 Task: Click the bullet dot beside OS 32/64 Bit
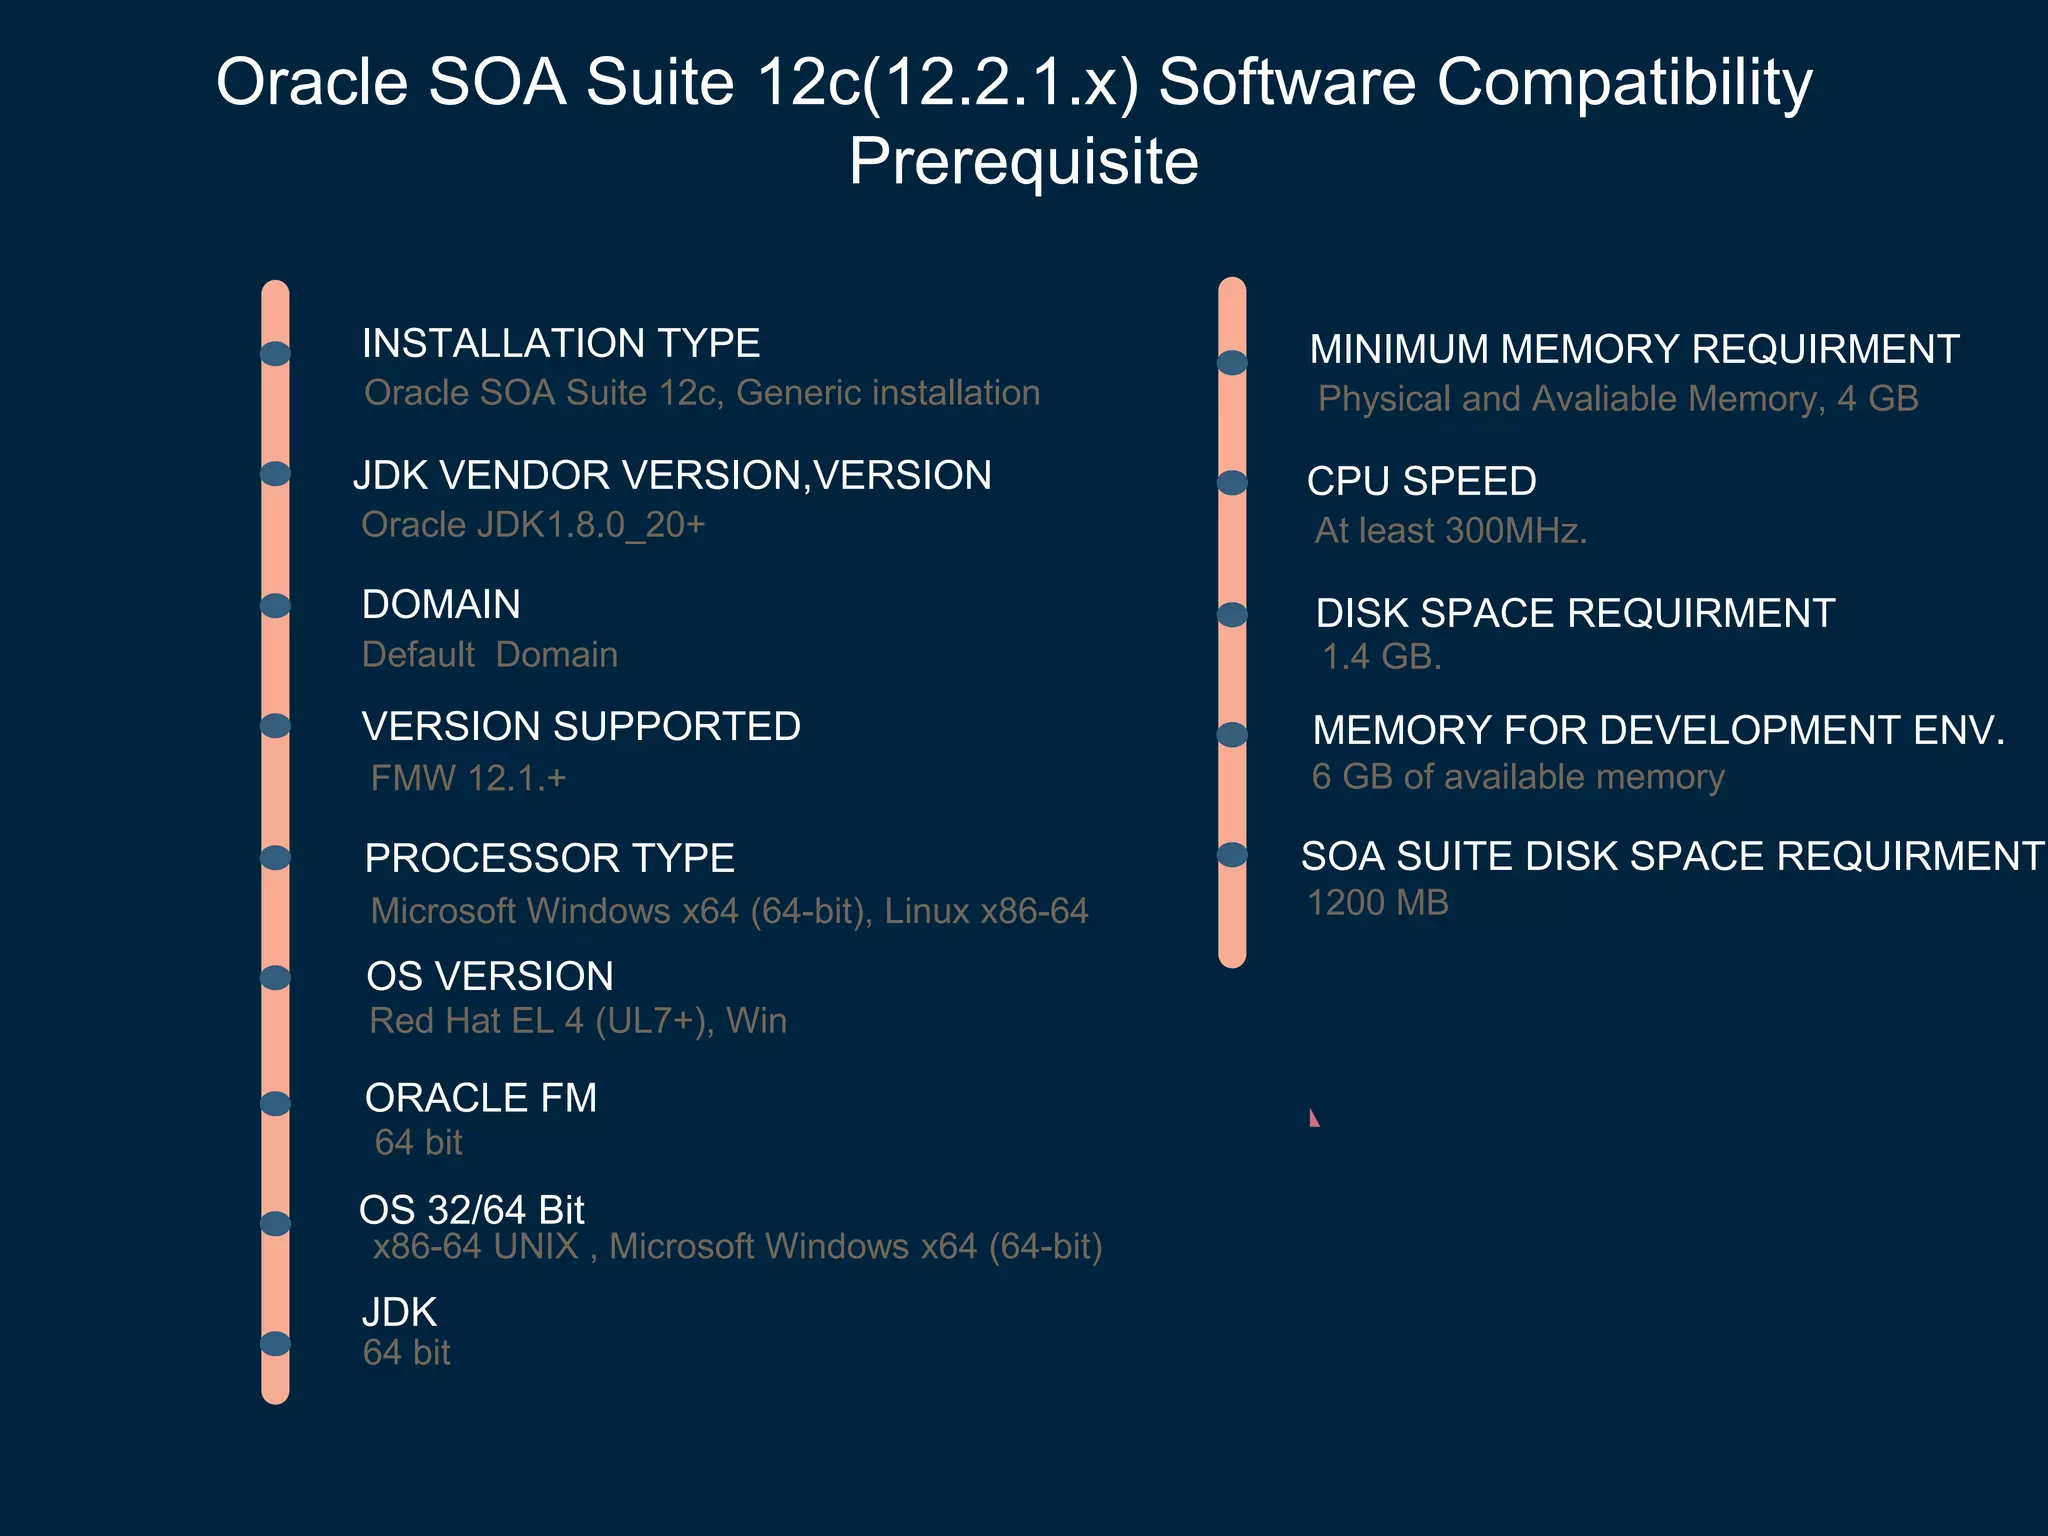point(276,1224)
